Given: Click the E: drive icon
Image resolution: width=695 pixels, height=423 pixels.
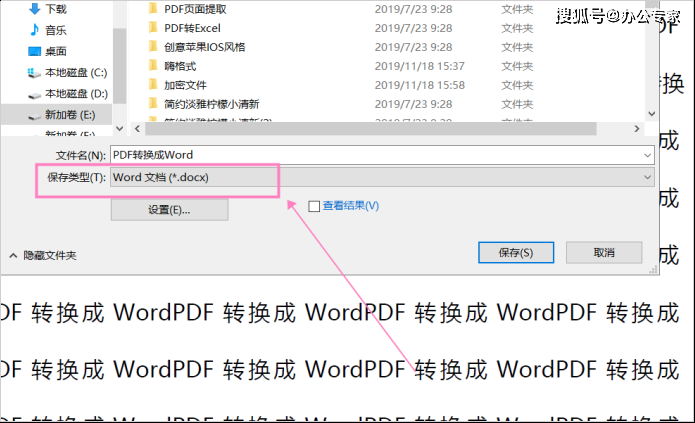Looking at the screenshot, I should pos(34,117).
